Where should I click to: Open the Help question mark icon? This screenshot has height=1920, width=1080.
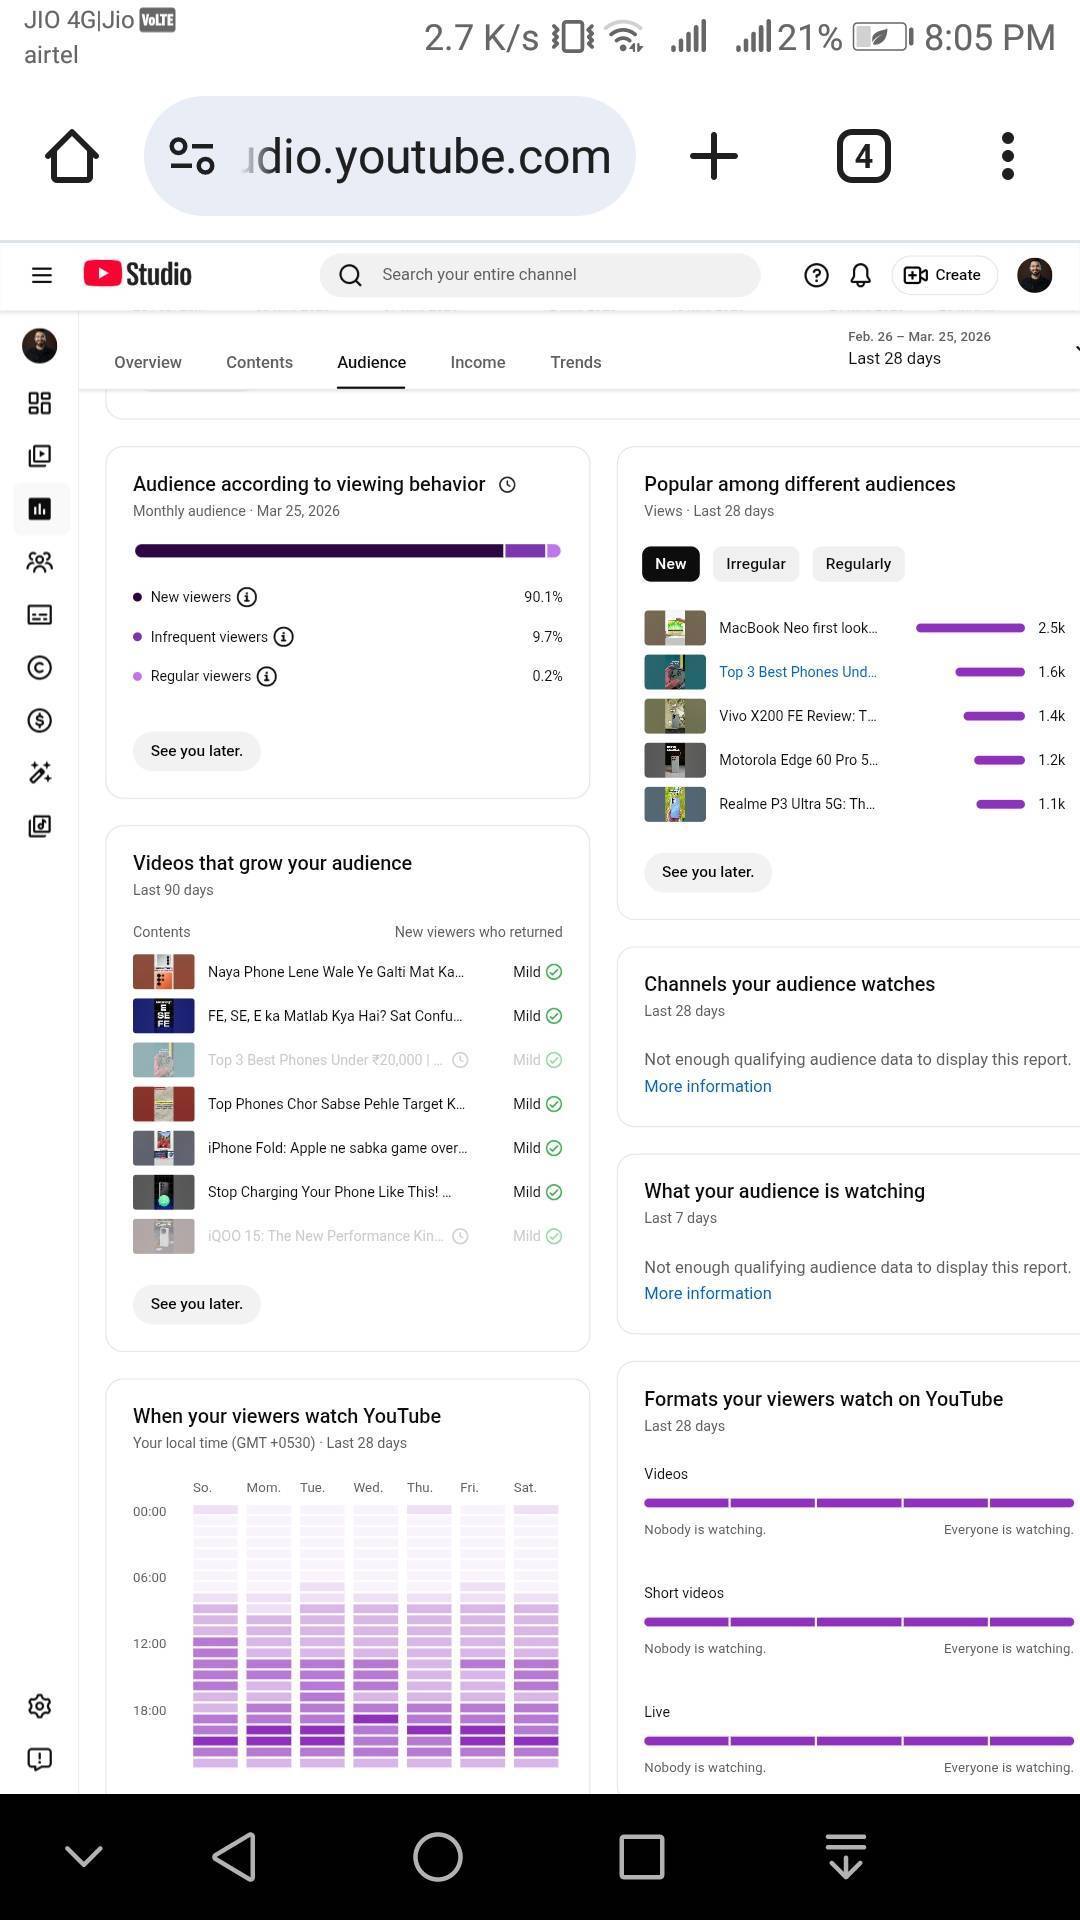coord(816,275)
